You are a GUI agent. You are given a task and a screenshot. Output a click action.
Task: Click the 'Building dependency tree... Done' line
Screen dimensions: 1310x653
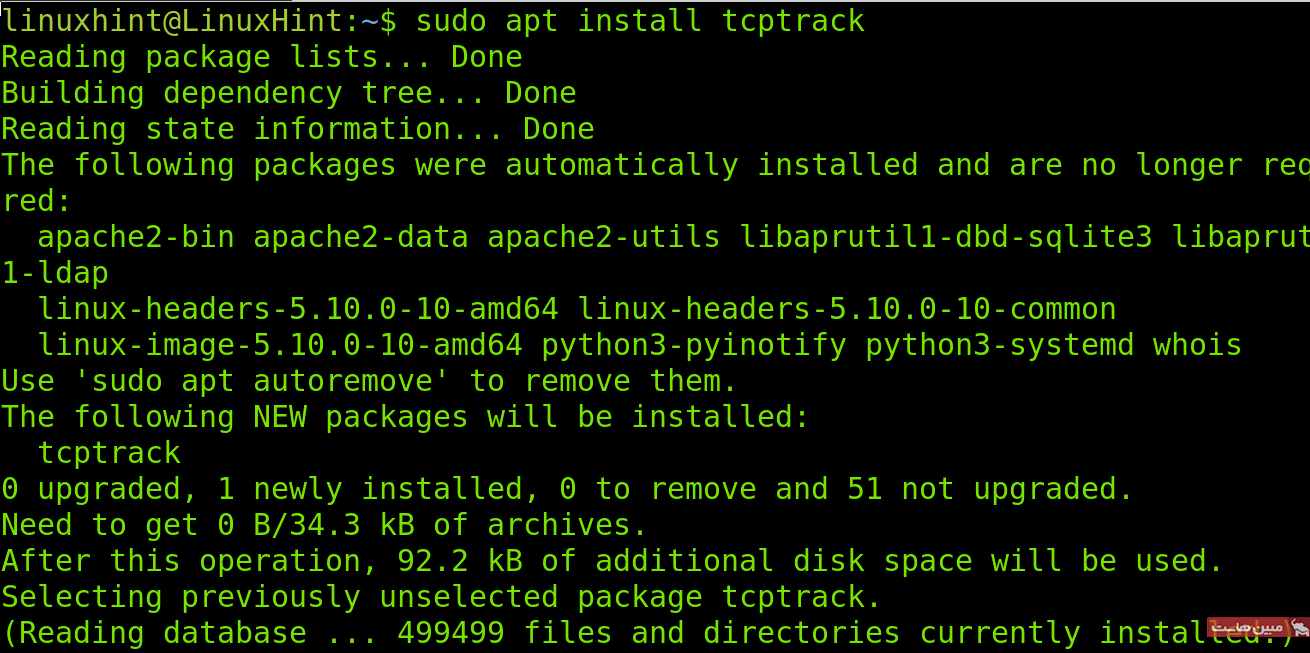click(x=289, y=92)
